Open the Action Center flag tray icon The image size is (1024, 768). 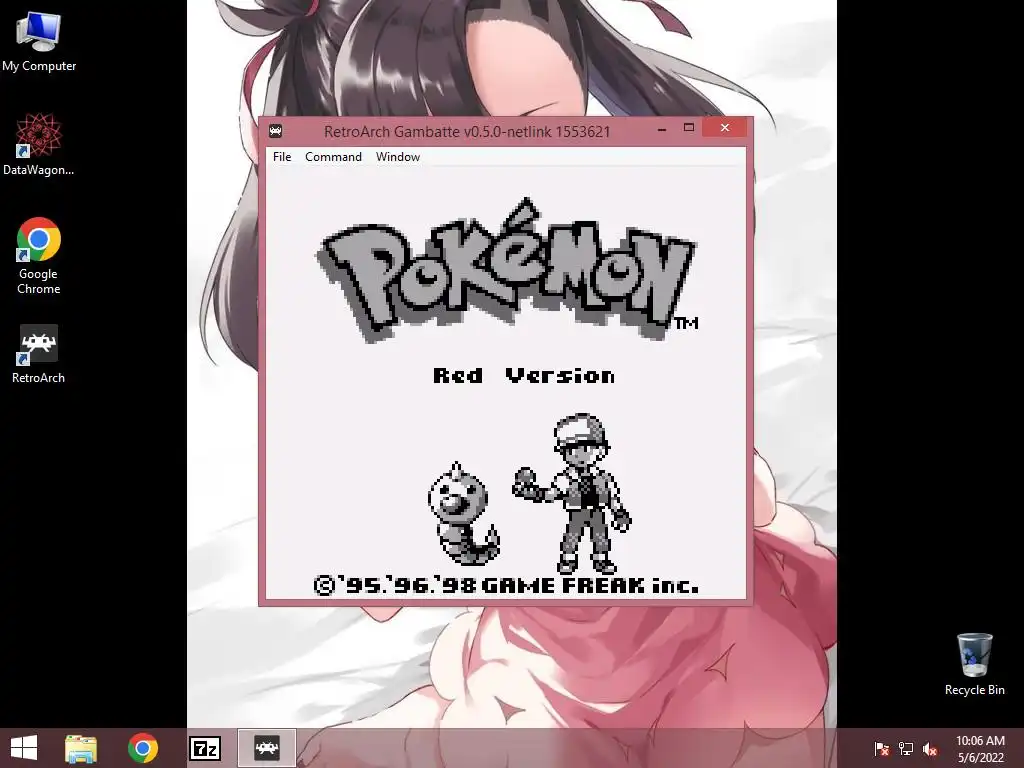click(882, 748)
